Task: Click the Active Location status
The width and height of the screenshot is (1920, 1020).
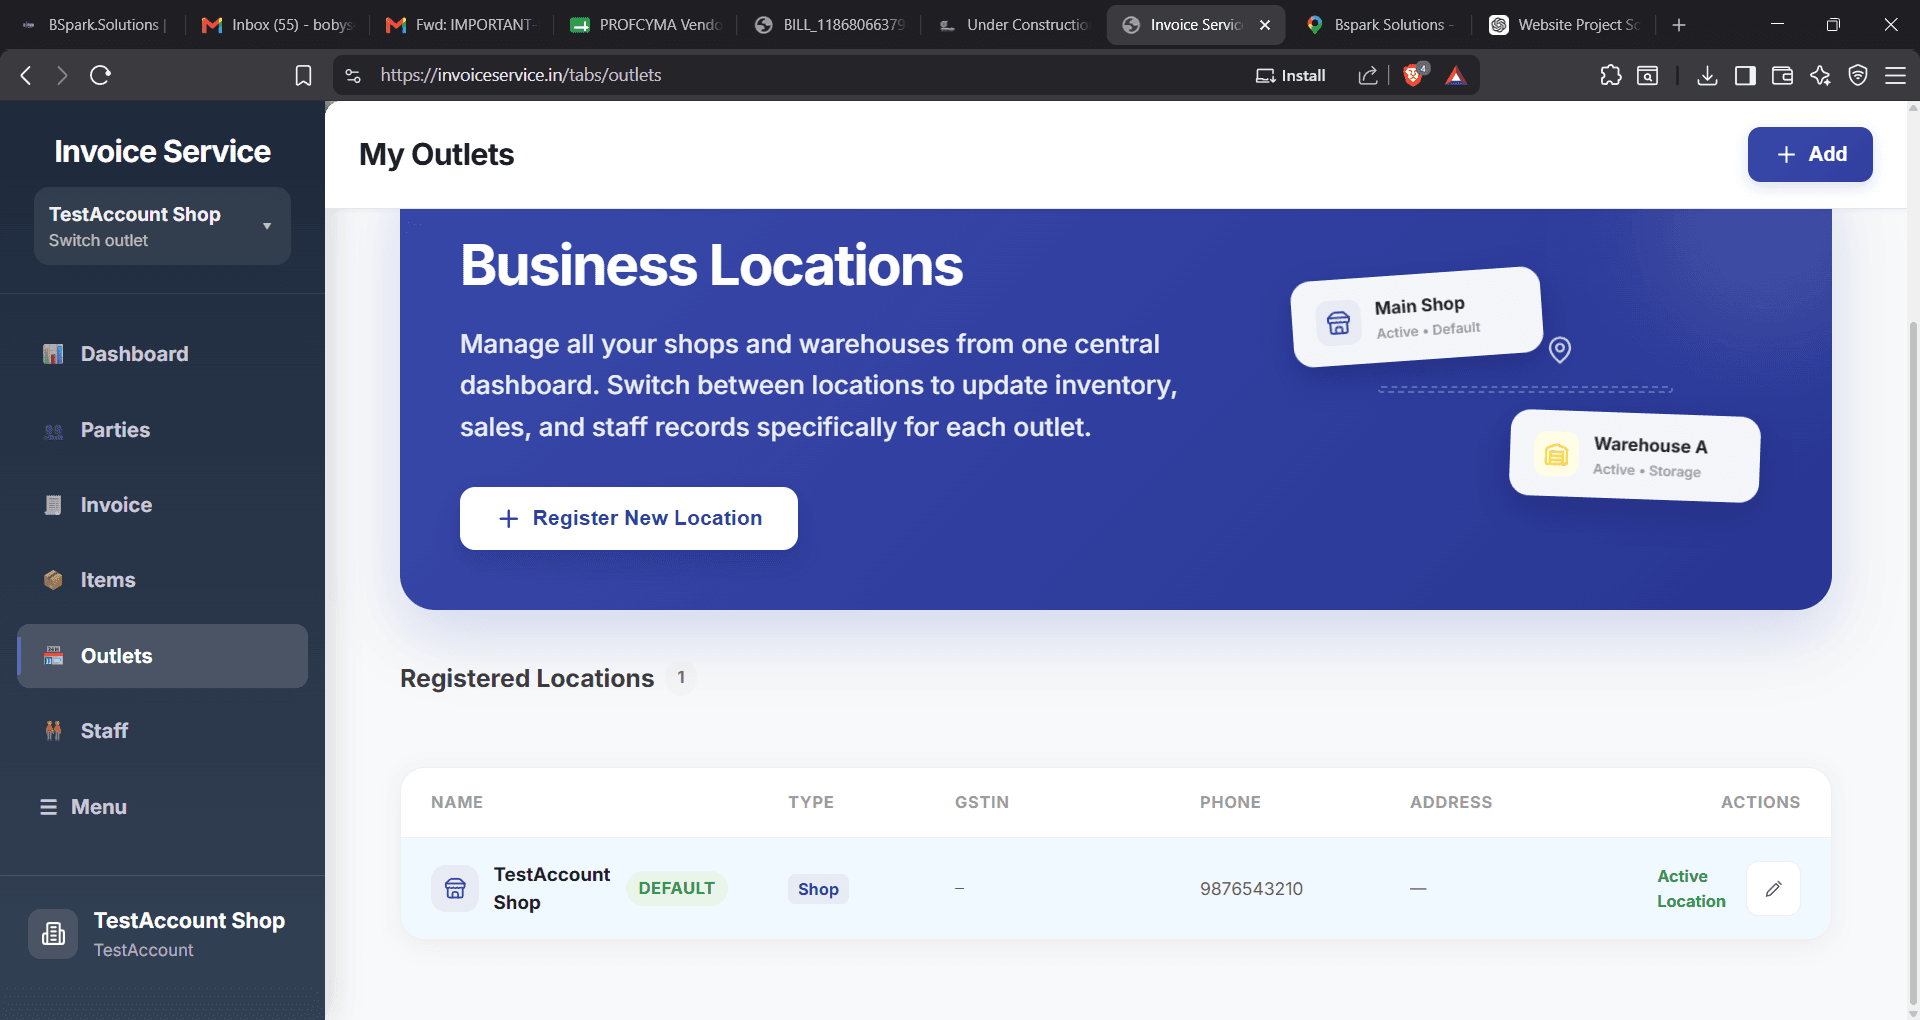Action: [1691, 888]
